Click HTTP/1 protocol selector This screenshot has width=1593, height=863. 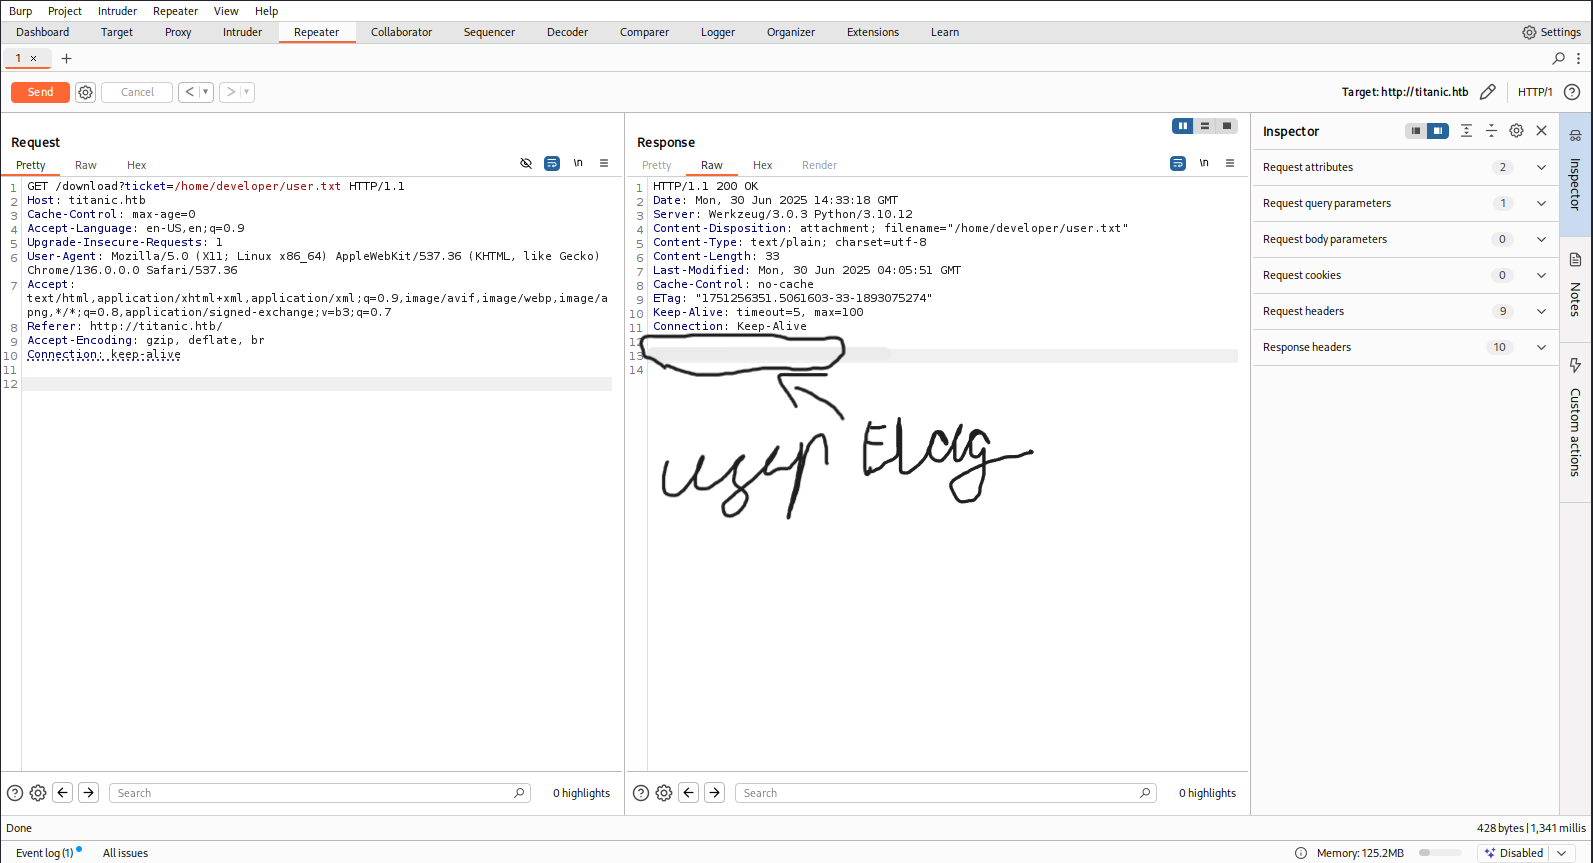point(1535,92)
